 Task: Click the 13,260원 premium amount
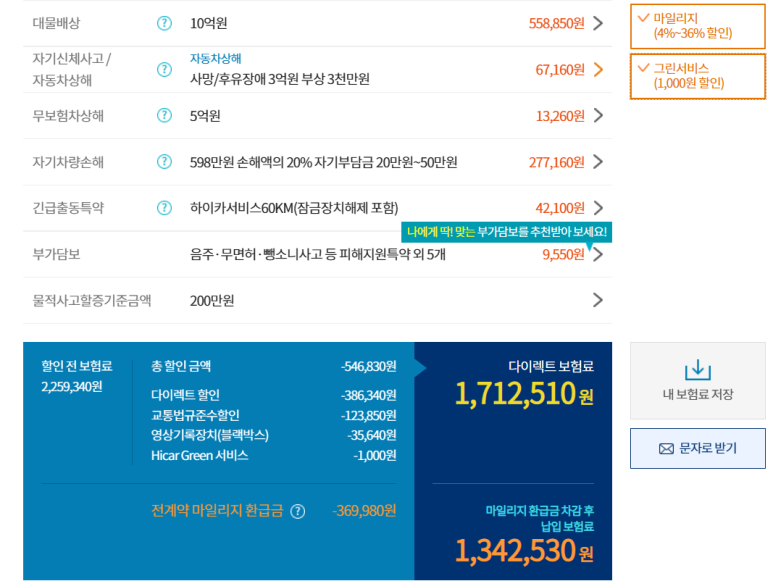point(560,116)
